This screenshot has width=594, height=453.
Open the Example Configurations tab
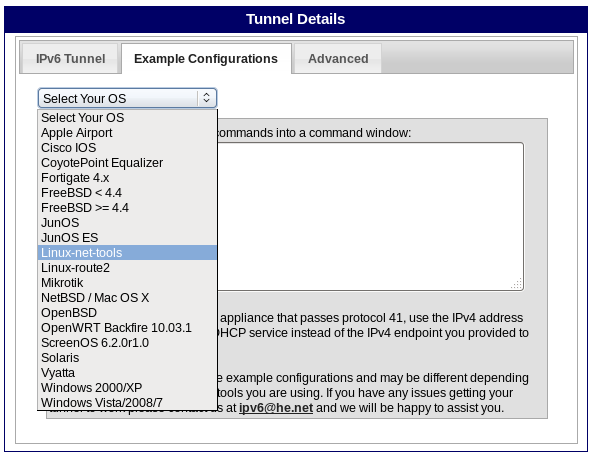coord(206,59)
